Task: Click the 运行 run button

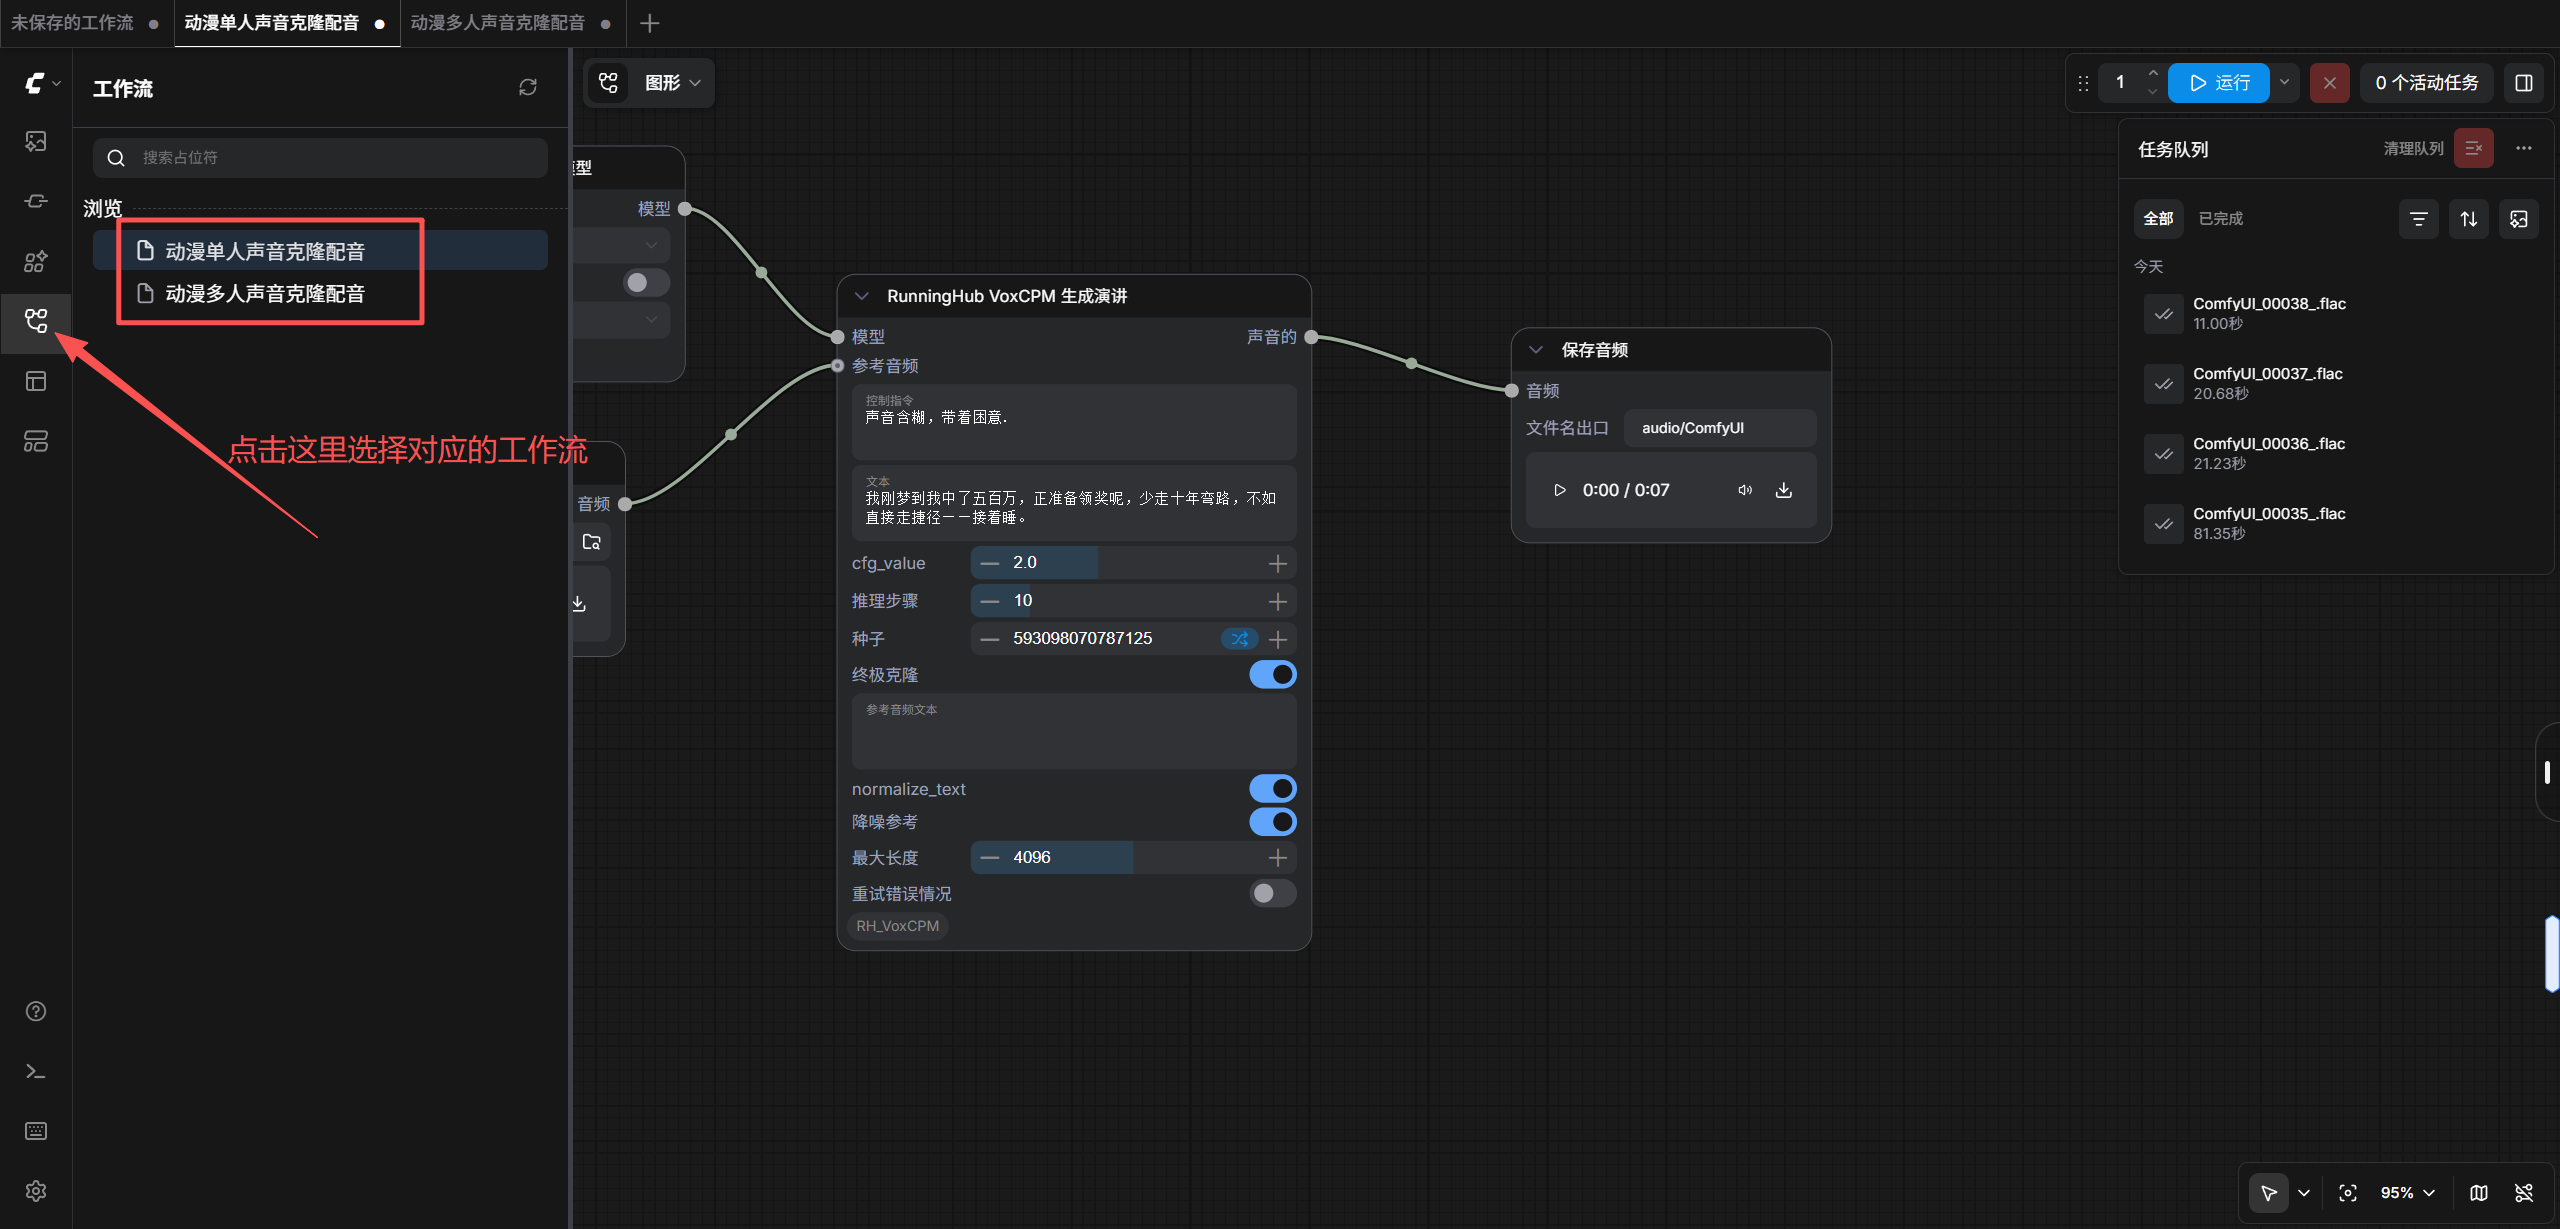Action: coord(2218,83)
